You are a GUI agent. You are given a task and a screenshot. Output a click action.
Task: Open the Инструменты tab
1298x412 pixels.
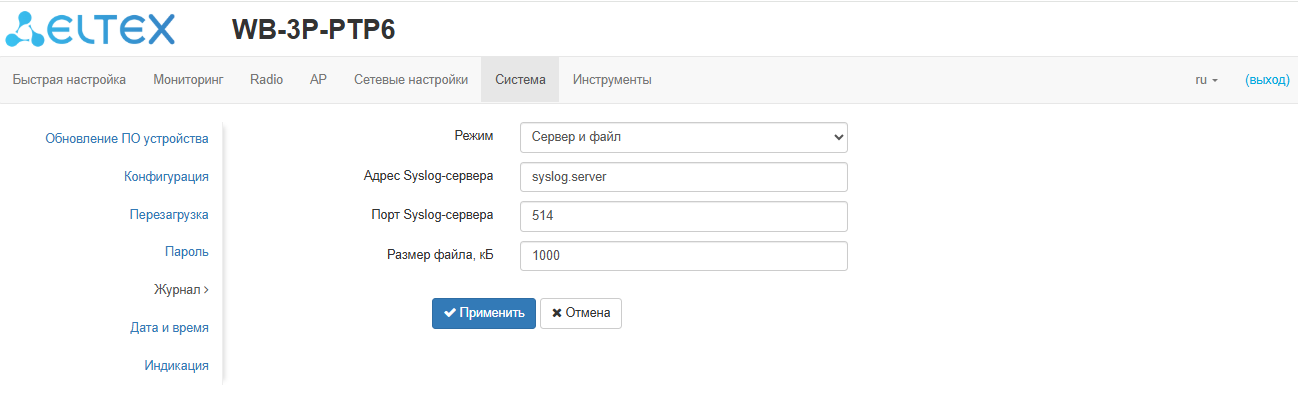click(612, 80)
